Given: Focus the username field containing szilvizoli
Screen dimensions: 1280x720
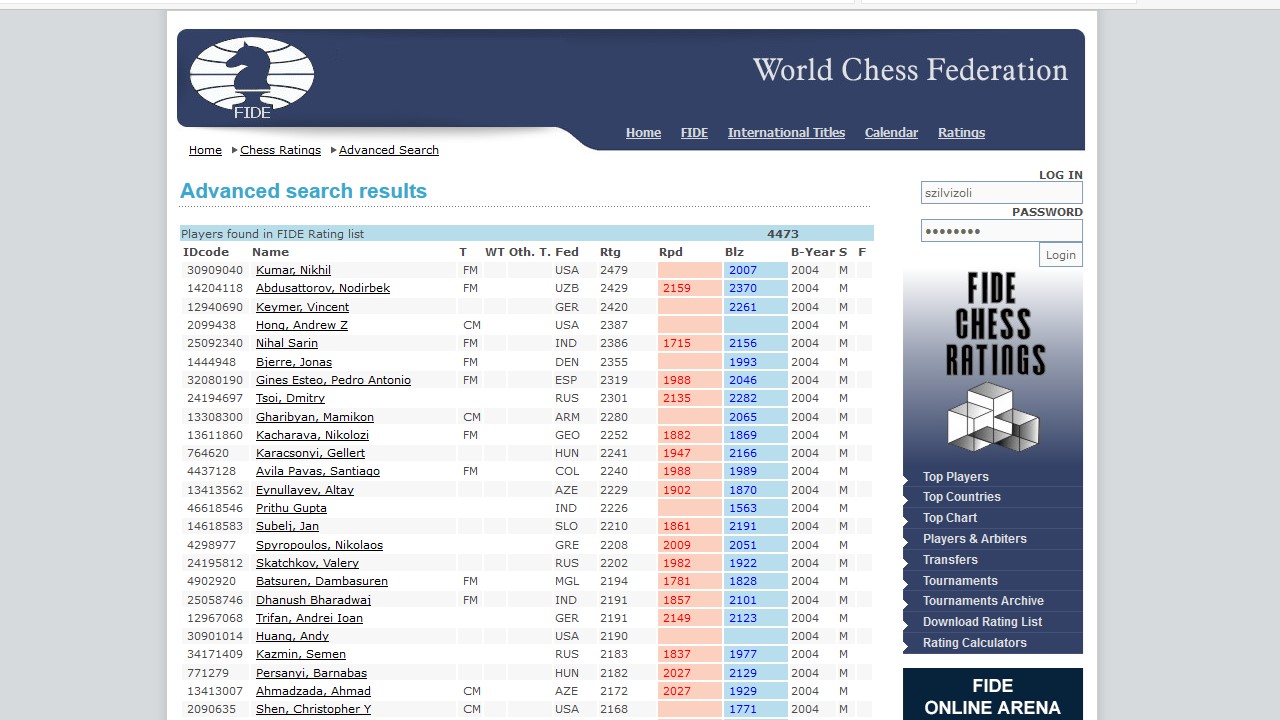Looking at the screenshot, I should pyautogui.click(x=1001, y=193).
